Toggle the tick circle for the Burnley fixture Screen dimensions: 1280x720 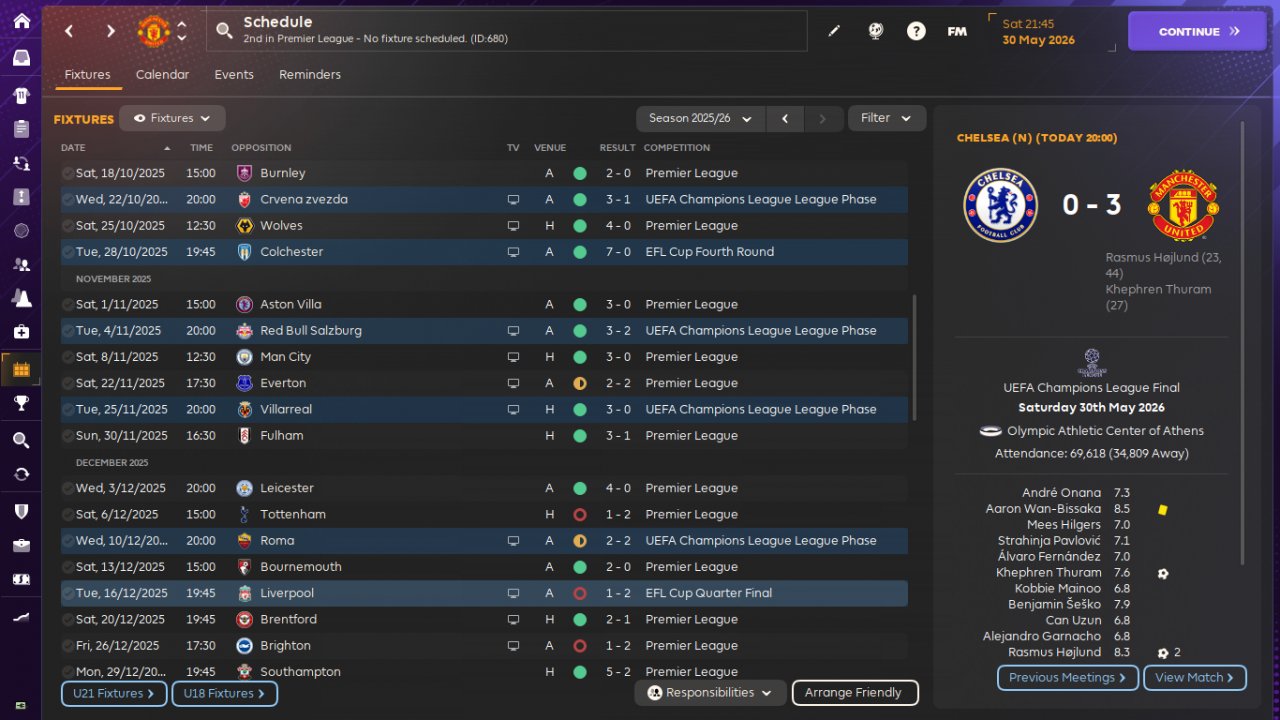click(x=67, y=173)
